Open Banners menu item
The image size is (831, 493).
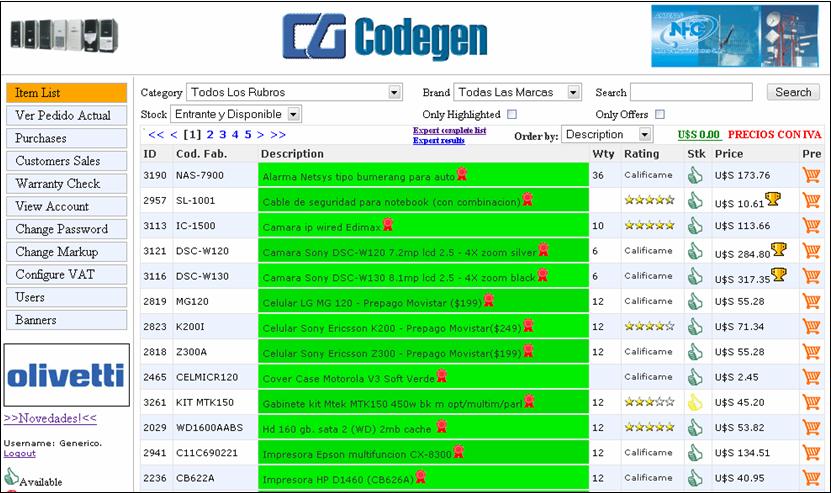coord(67,320)
